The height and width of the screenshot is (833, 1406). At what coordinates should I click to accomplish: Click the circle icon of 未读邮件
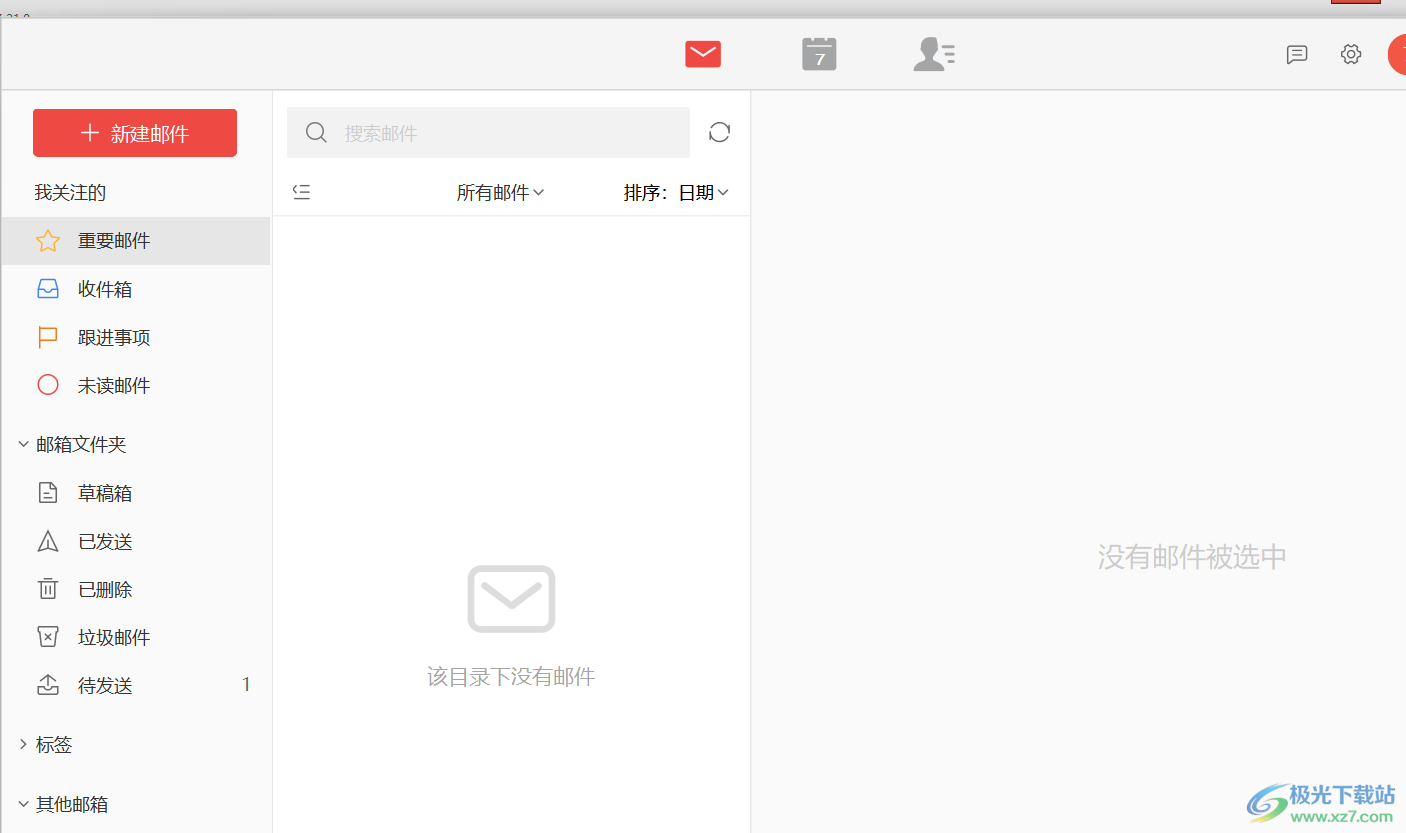(48, 385)
